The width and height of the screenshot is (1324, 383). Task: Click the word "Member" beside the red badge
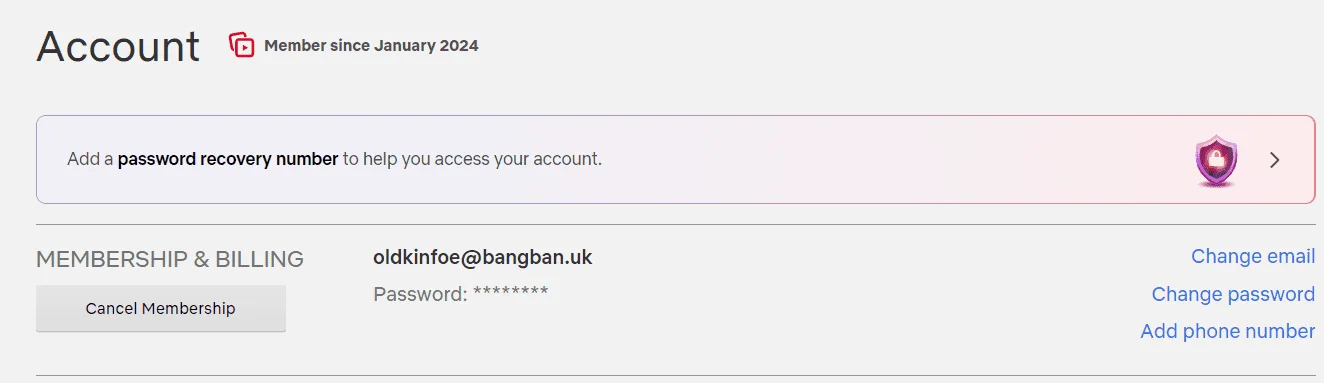click(x=297, y=46)
